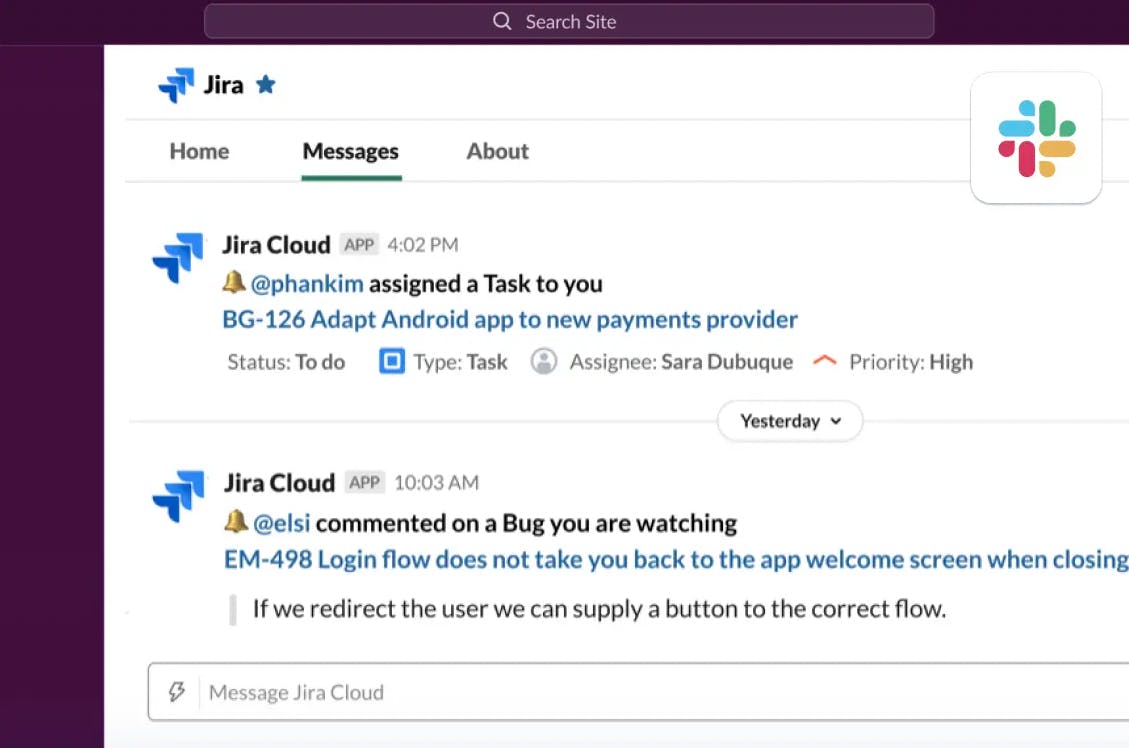The width and height of the screenshot is (1129, 748).
Task: Switch to the Messages tab
Action: (x=350, y=151)
